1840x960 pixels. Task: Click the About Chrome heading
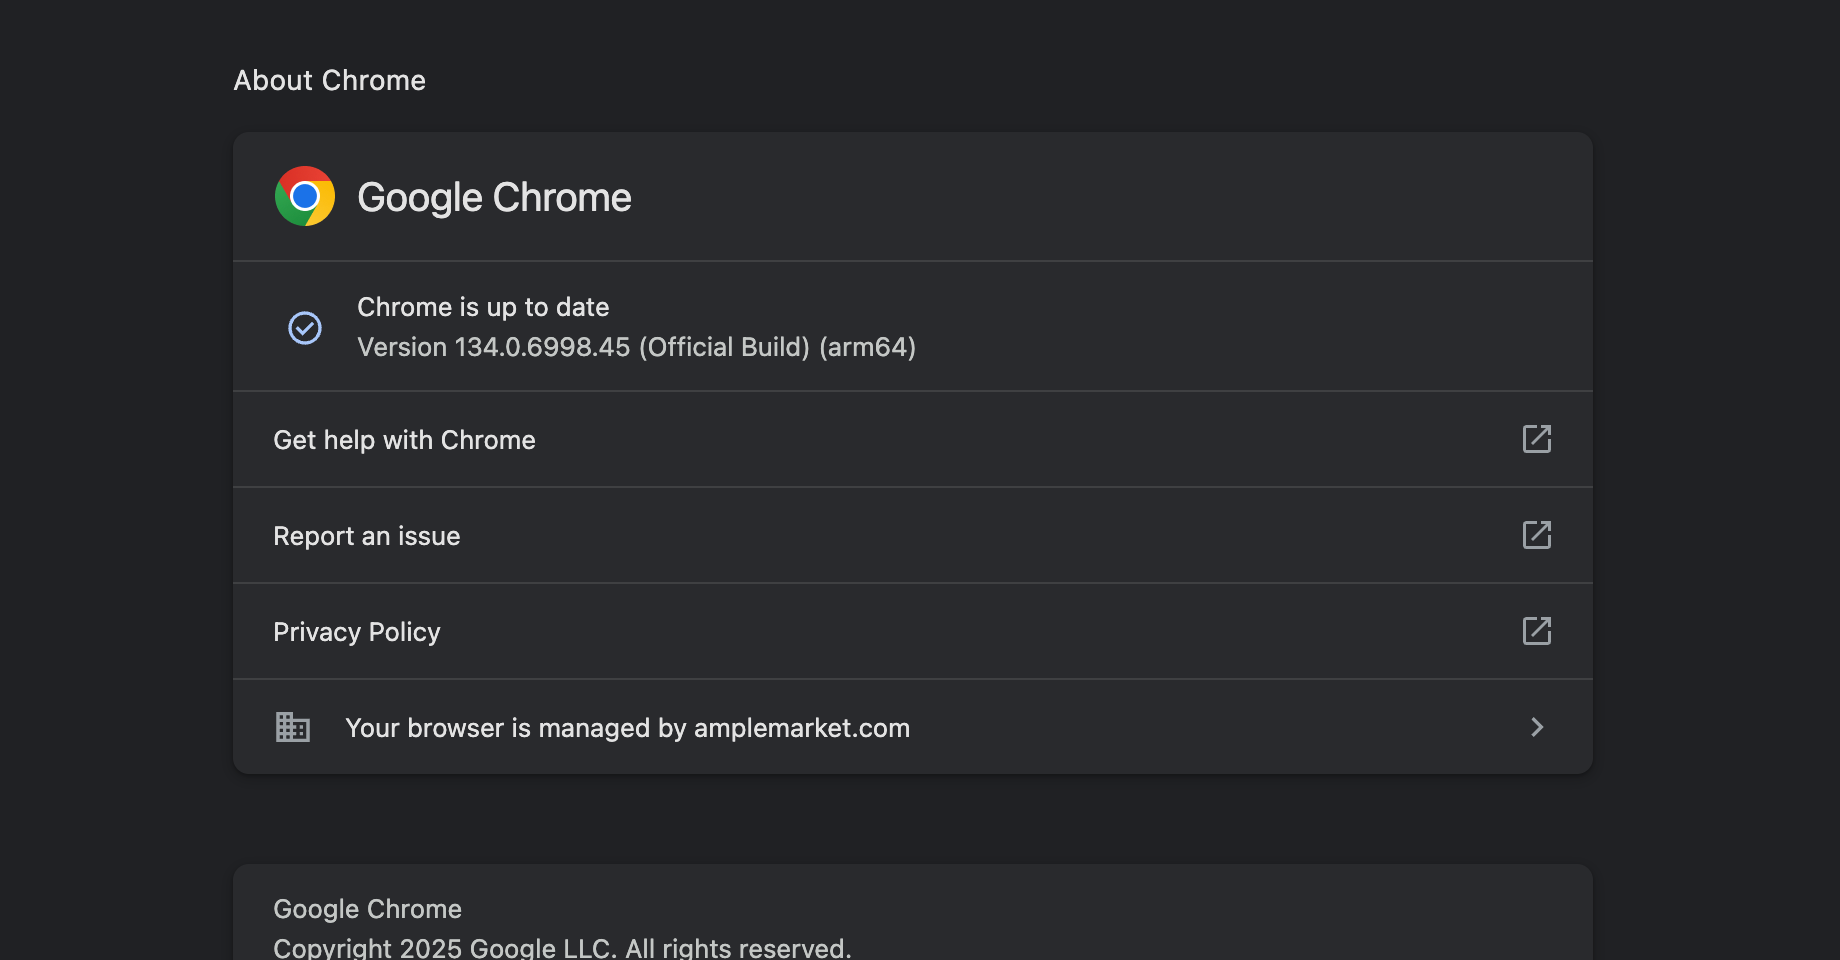pos(330,80)
